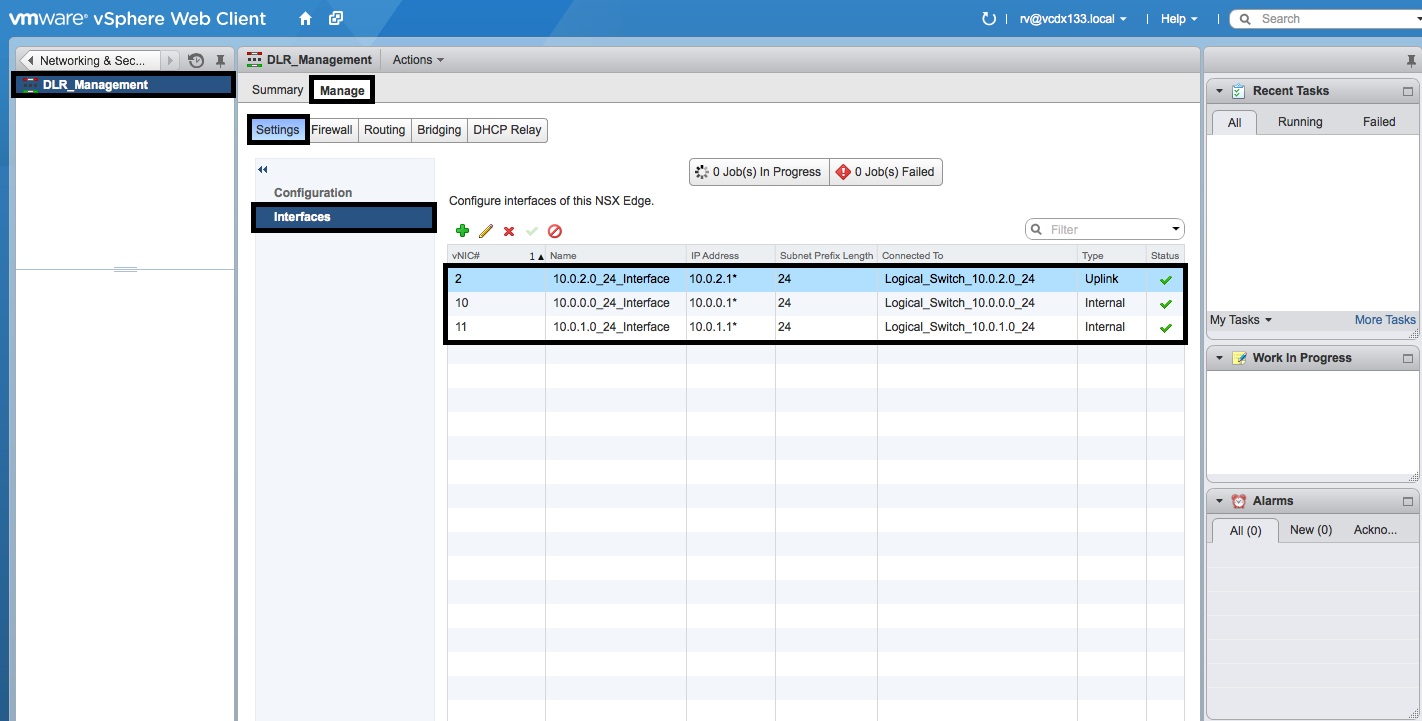The width and height of the screenshot is (1422, 721).
Task: Open the recent objects history icon
Action: point(196,61)
